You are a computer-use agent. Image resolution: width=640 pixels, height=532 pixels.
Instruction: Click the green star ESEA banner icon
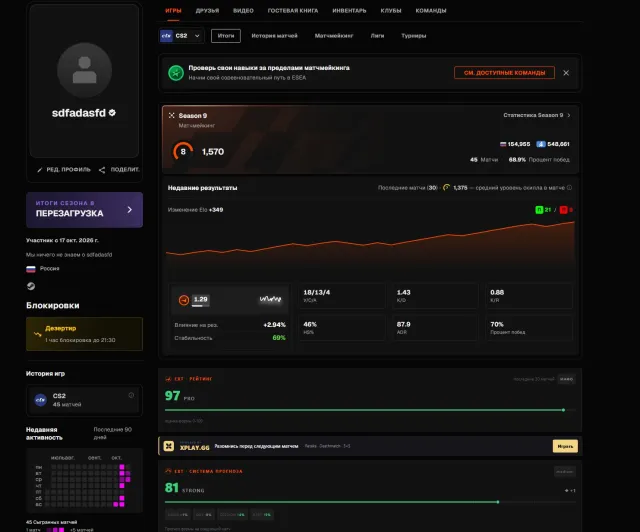coord(176,73)
